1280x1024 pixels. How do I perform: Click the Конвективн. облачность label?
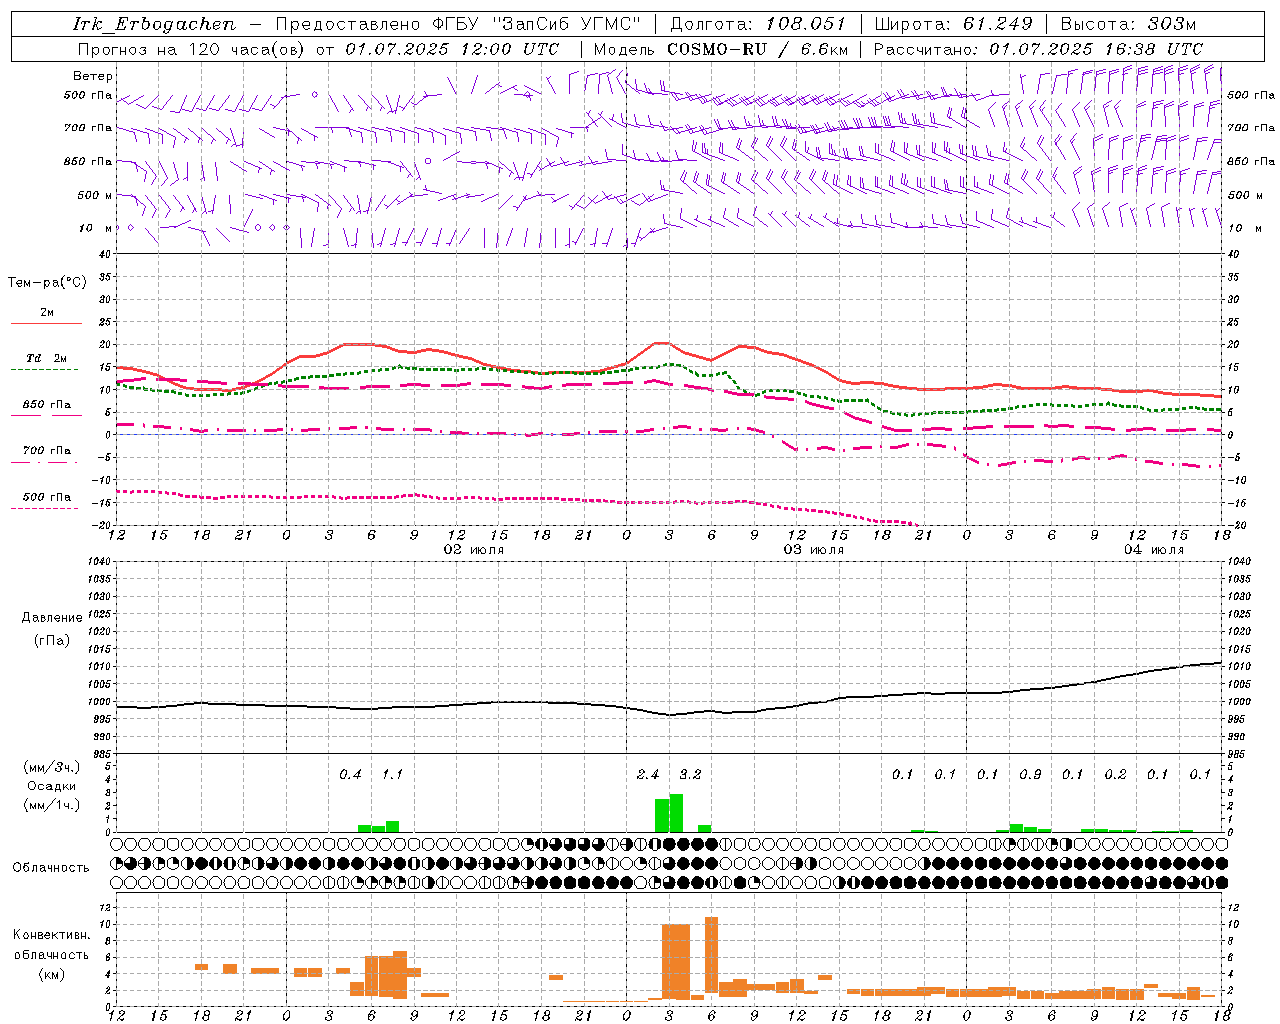click(x=51, y=945)
